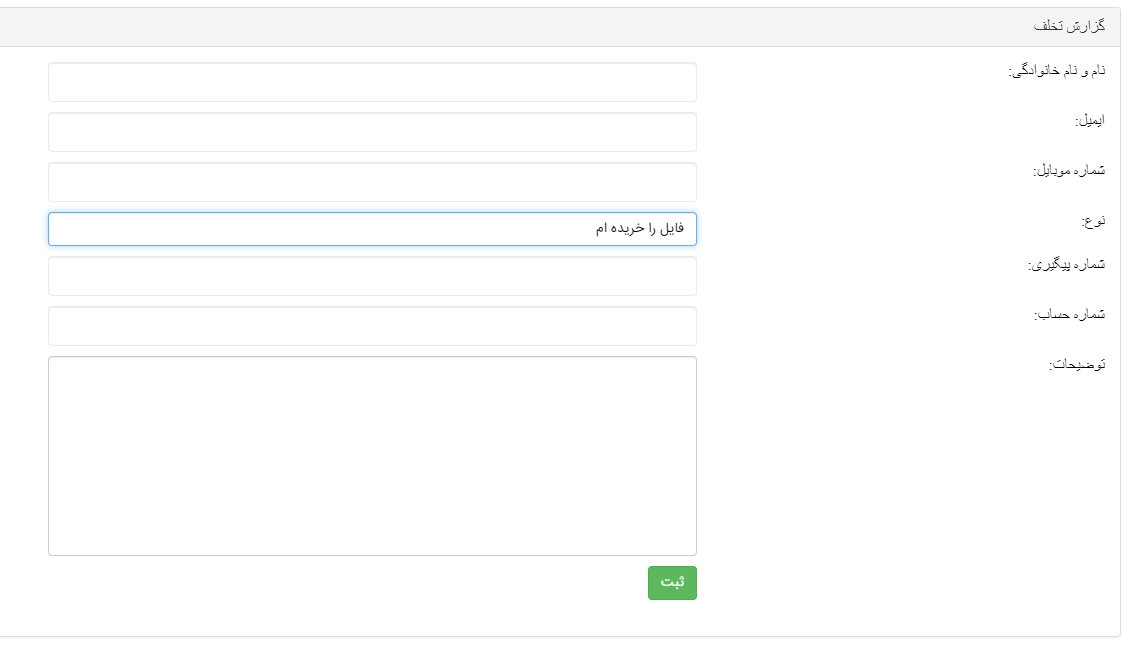Click the توضیحات label

pyautogui.click(x=1076, y=365)
